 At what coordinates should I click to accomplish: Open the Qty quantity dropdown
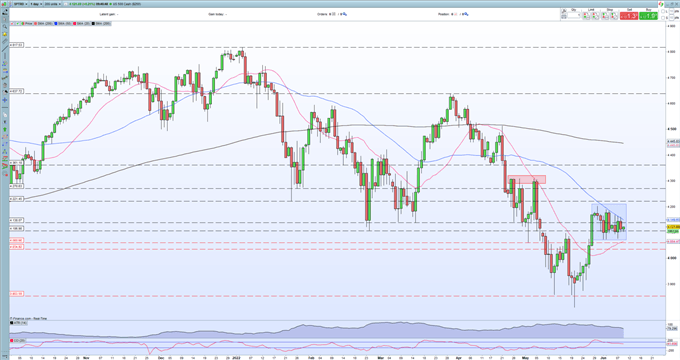tap(574, 16)
